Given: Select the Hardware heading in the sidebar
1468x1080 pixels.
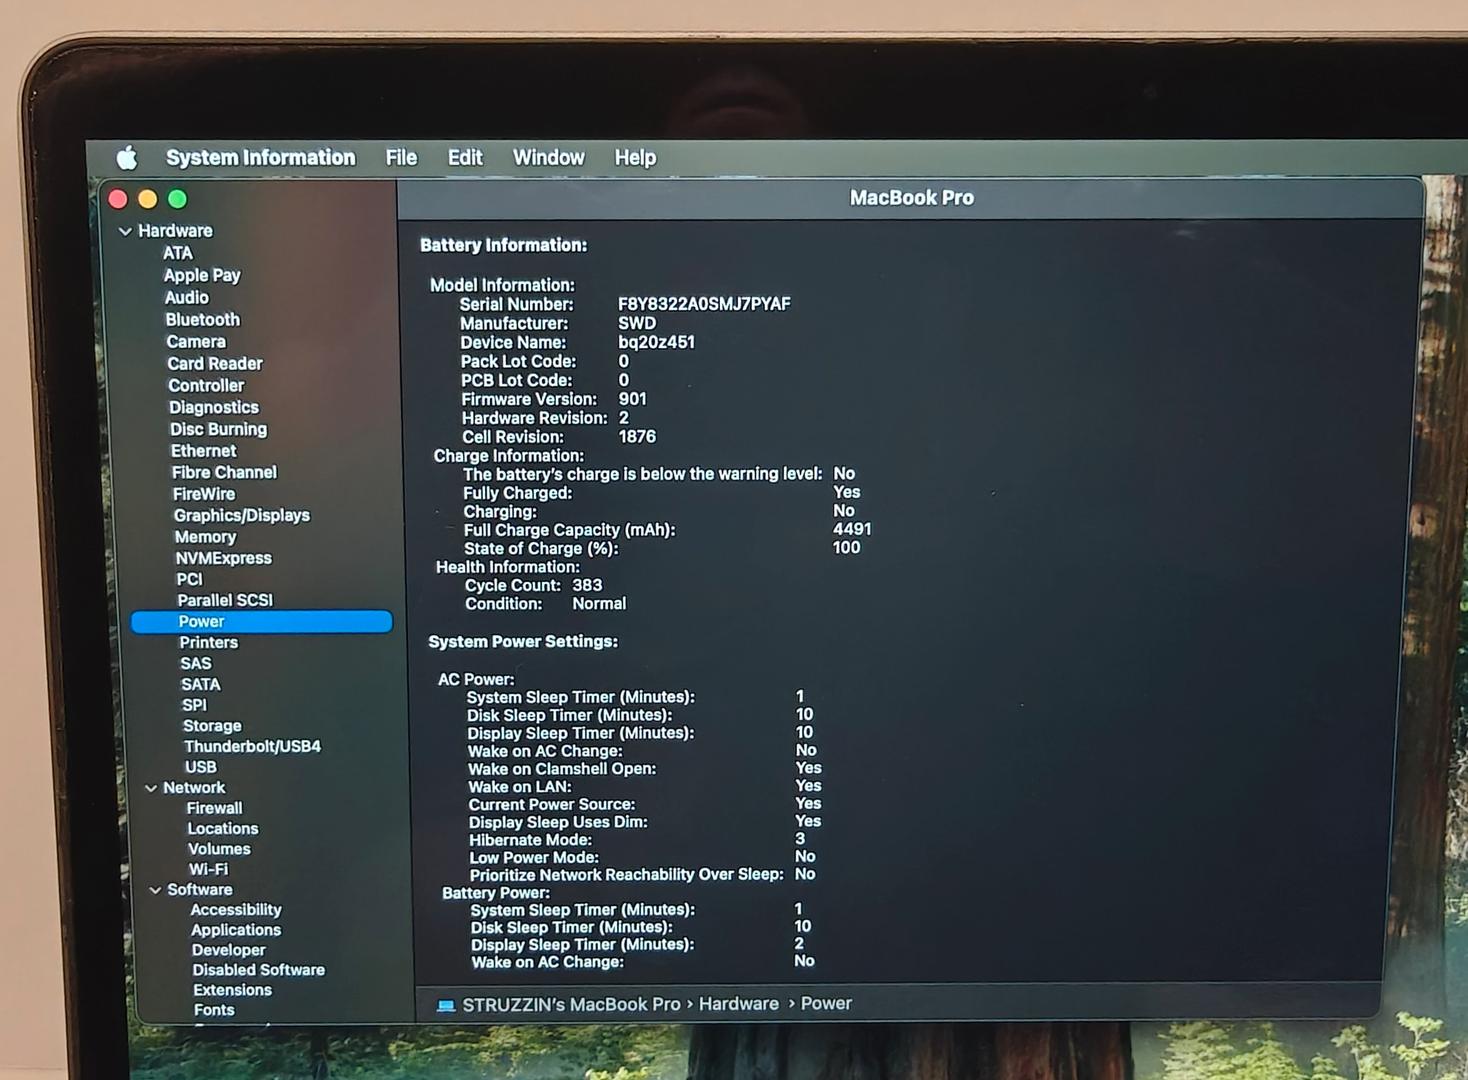Looking at the screenshot, I should coord(175,231).
